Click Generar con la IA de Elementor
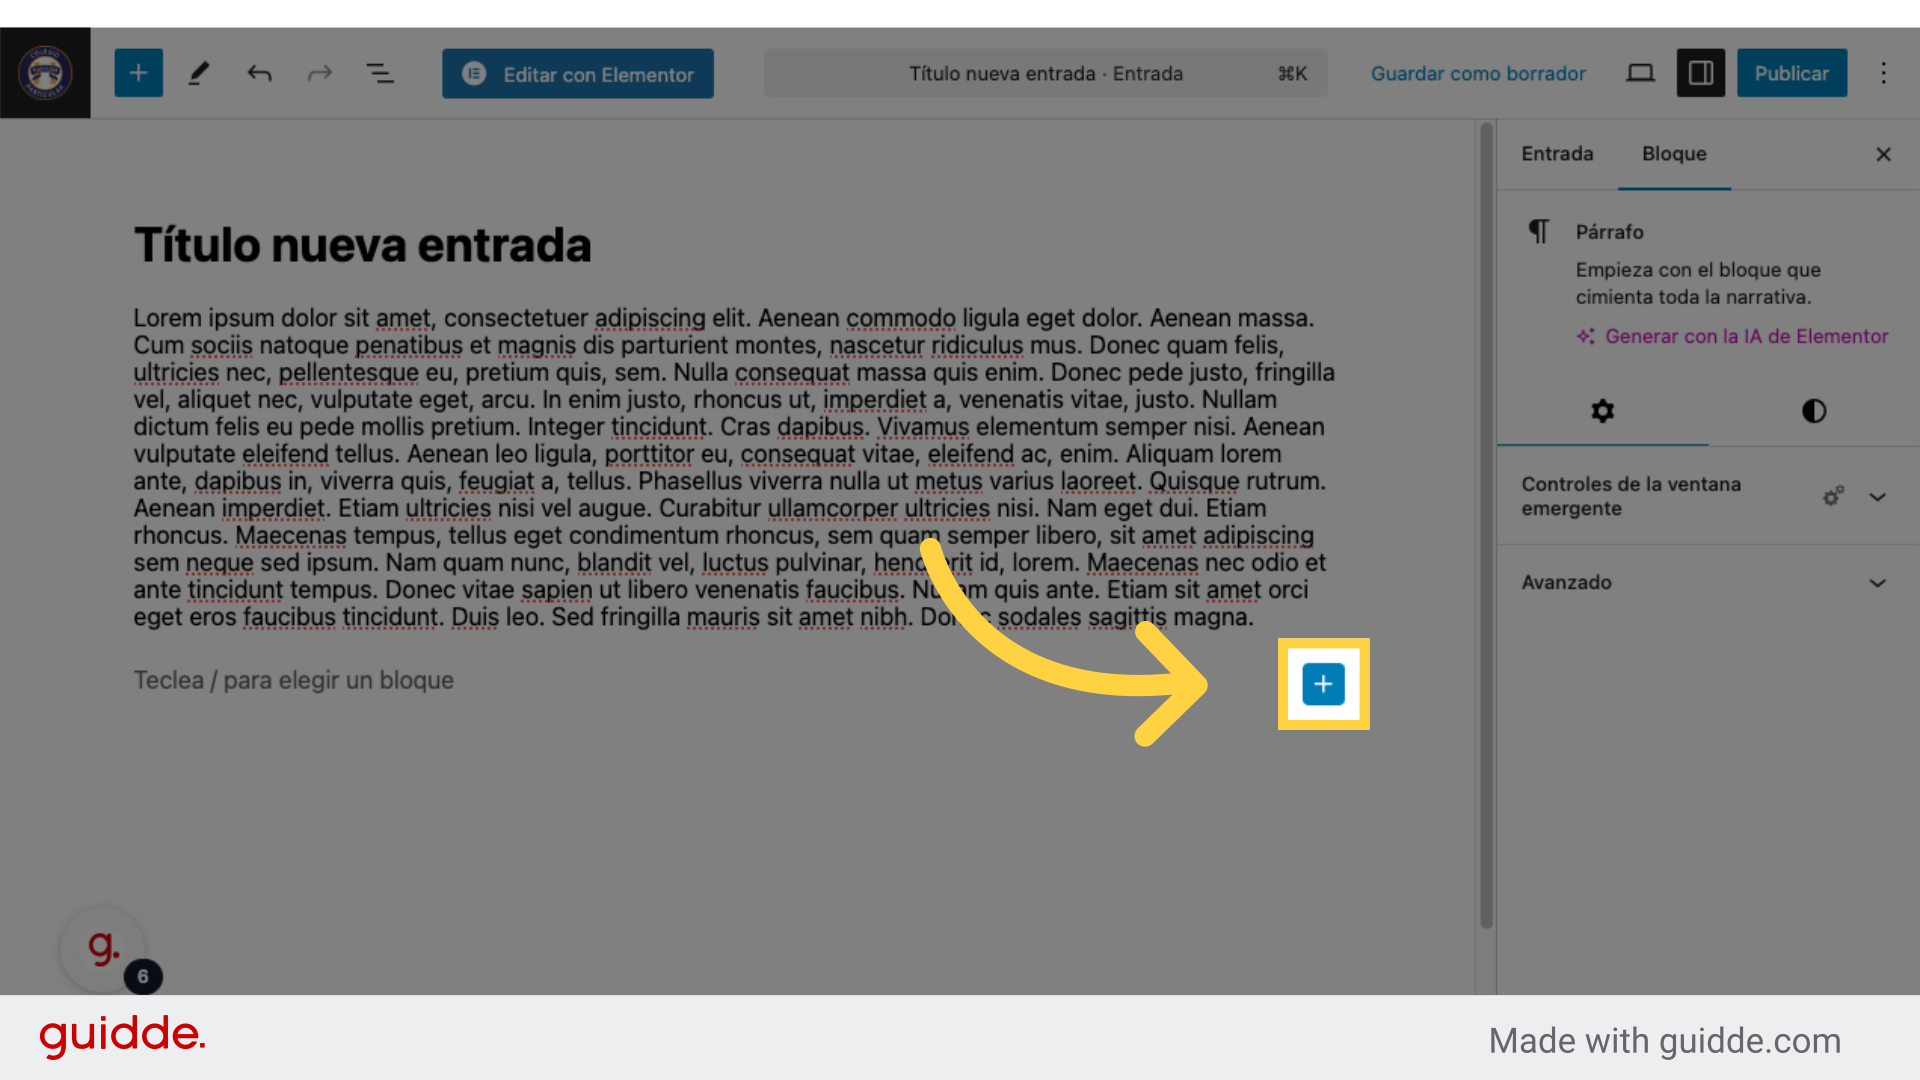The height and width of the screenshot is (1080, 1920). 1732,337
